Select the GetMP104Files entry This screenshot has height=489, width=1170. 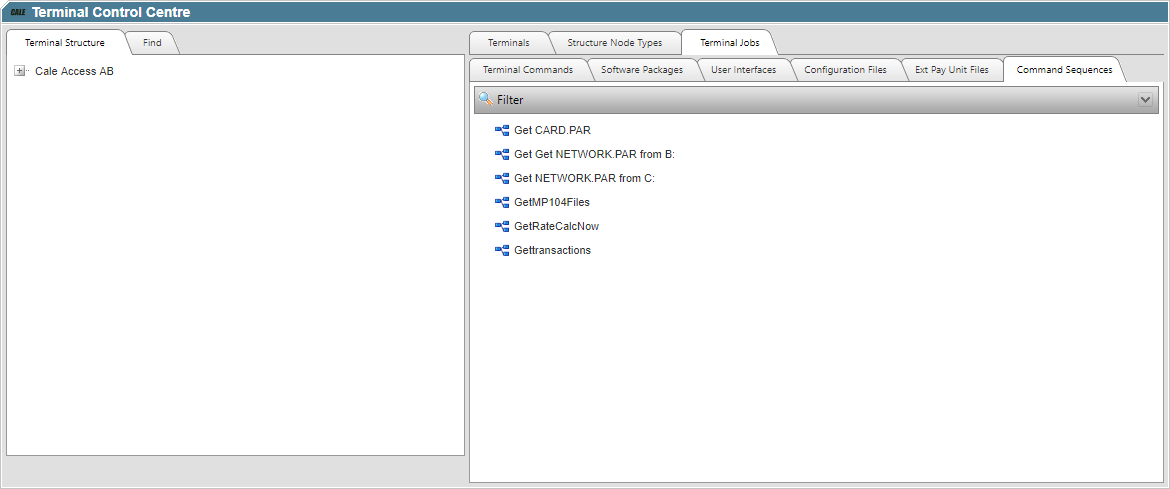click(552, 202)
